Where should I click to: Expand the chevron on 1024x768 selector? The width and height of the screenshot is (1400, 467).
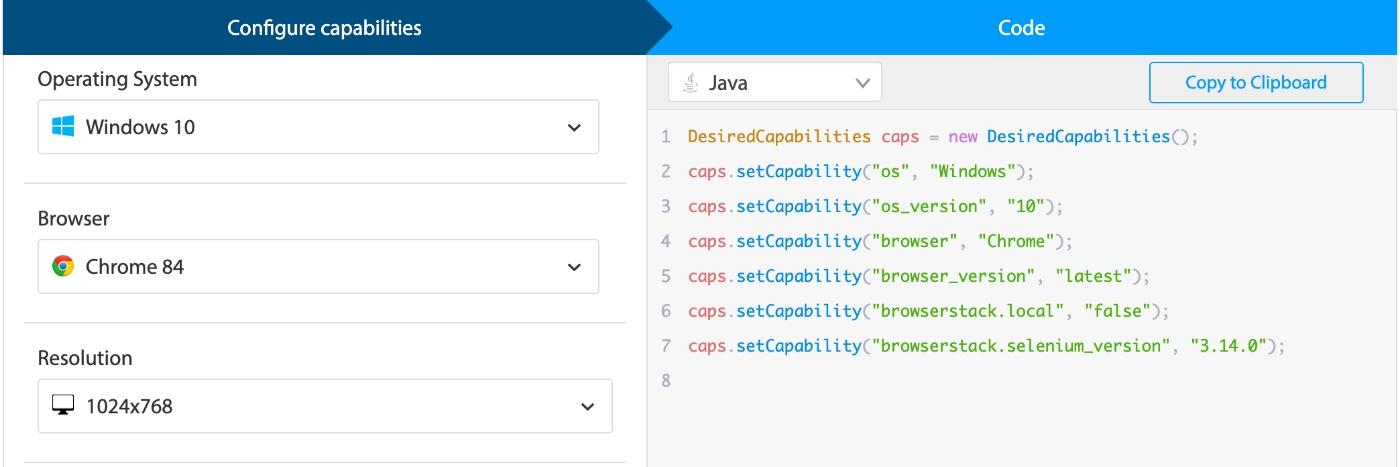(x=587, y=407)
